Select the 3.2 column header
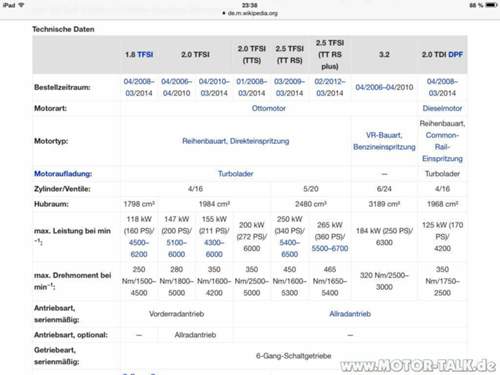Screen dimensions: 500x375 coord(384,54)
